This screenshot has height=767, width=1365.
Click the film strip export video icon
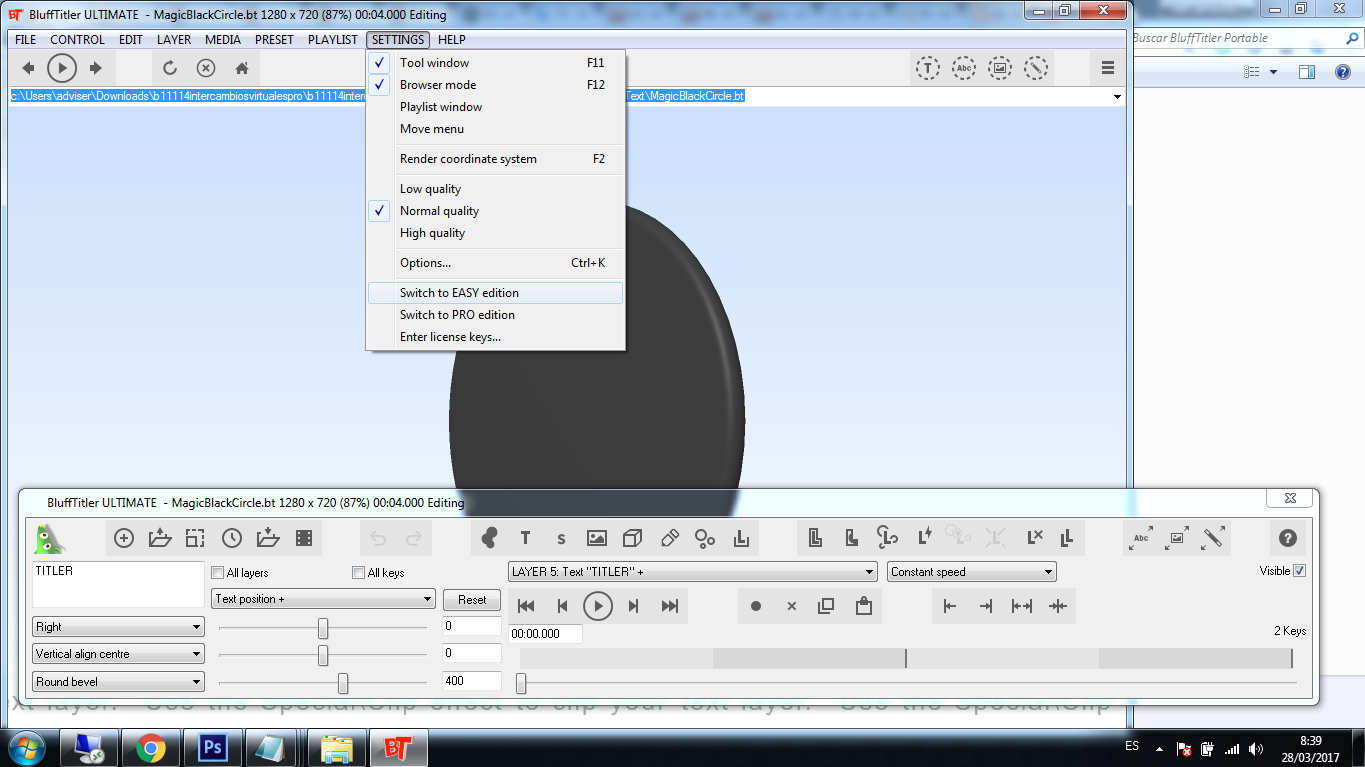click(304, 538)
